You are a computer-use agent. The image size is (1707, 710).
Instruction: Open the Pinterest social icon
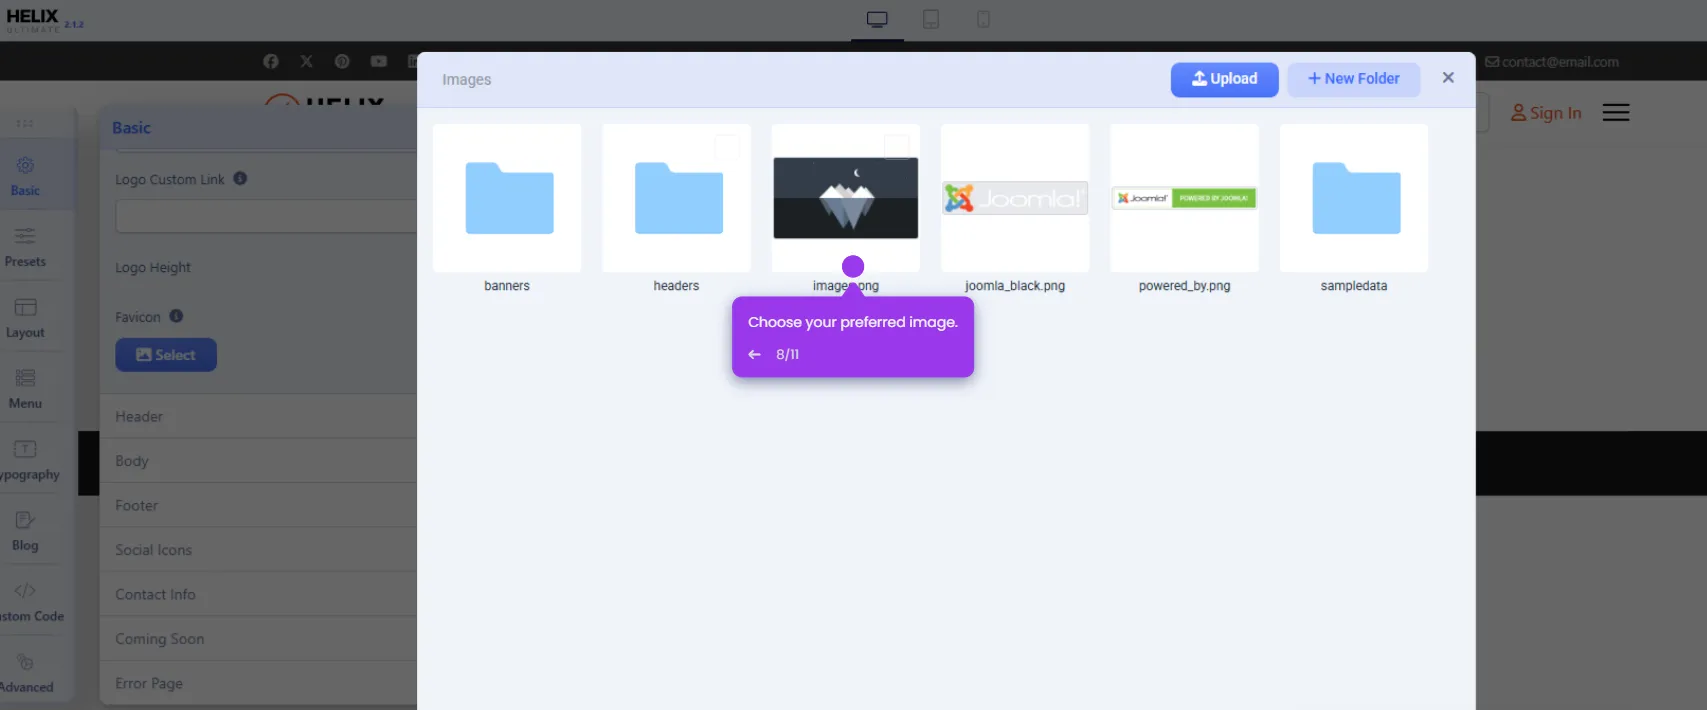tap(342, 62)
